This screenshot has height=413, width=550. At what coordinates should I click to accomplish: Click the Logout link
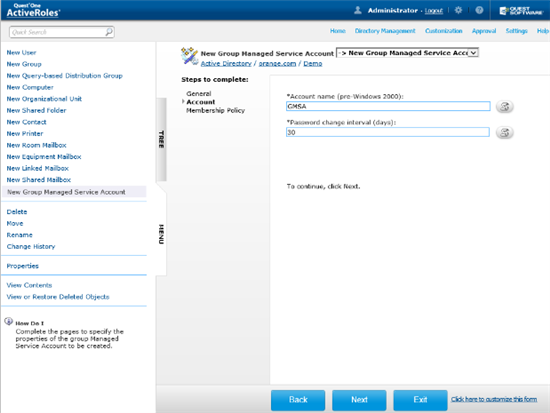tap(434, 11)
